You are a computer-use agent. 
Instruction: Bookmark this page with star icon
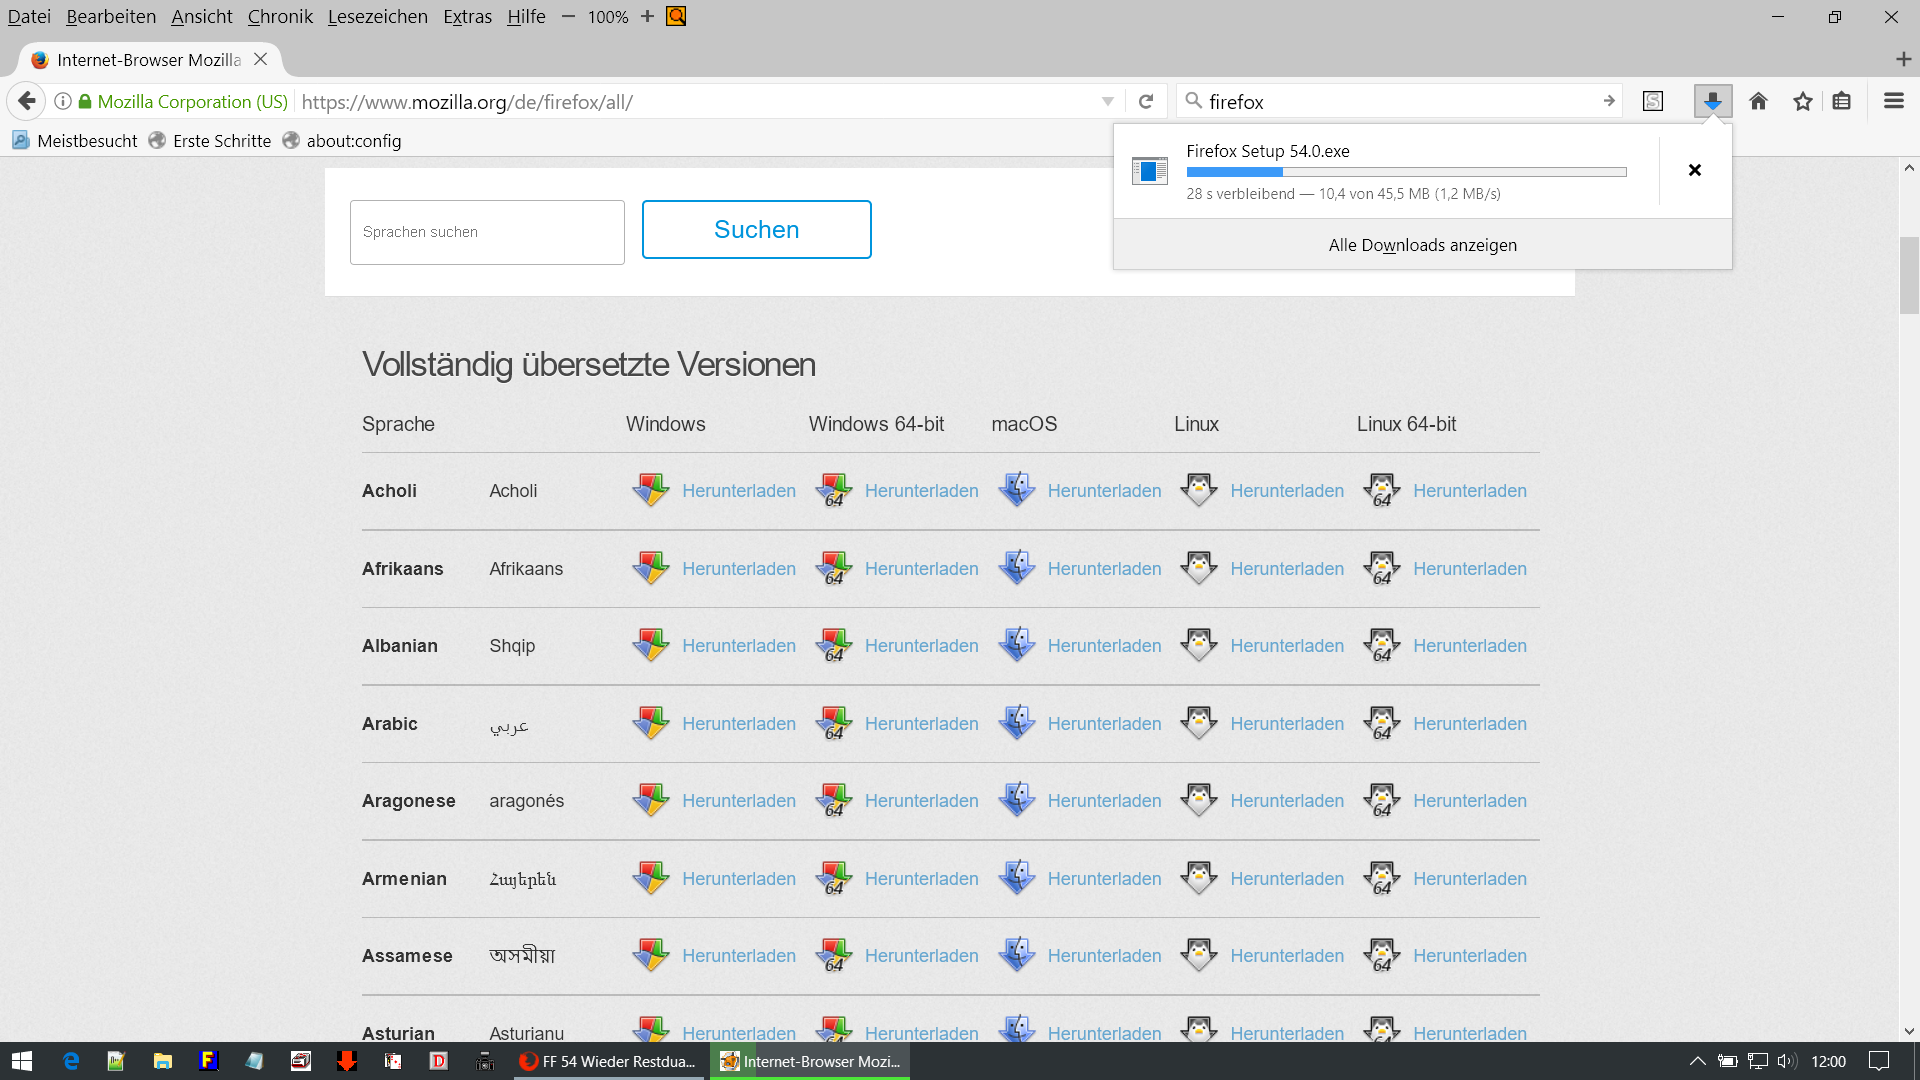[x=1802, y=101]
